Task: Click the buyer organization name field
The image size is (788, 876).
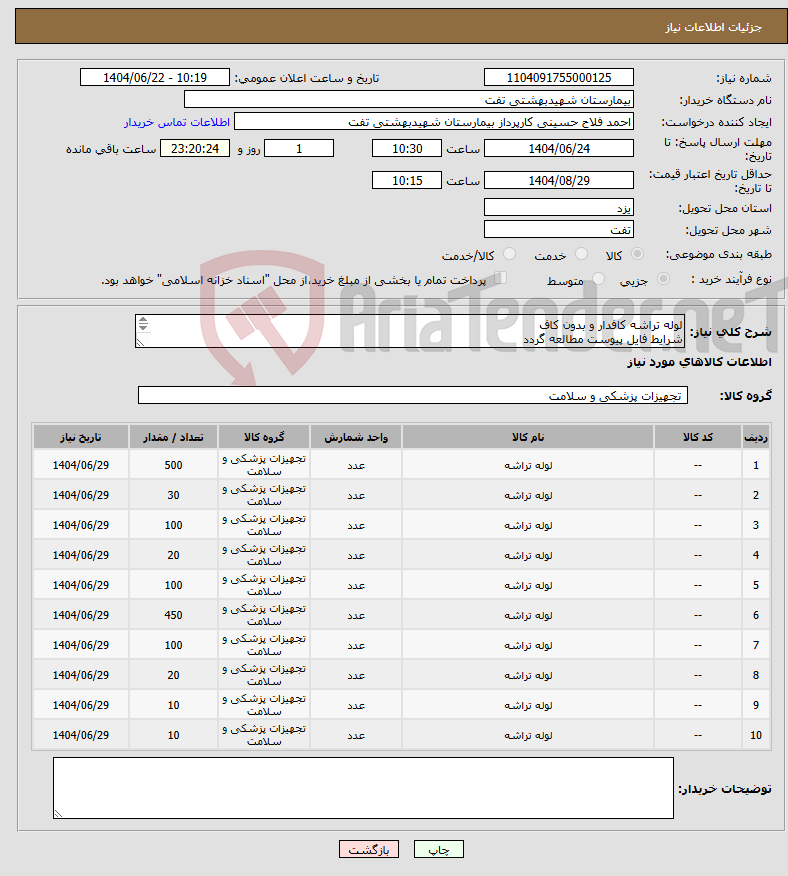Action: click(409, 99)
